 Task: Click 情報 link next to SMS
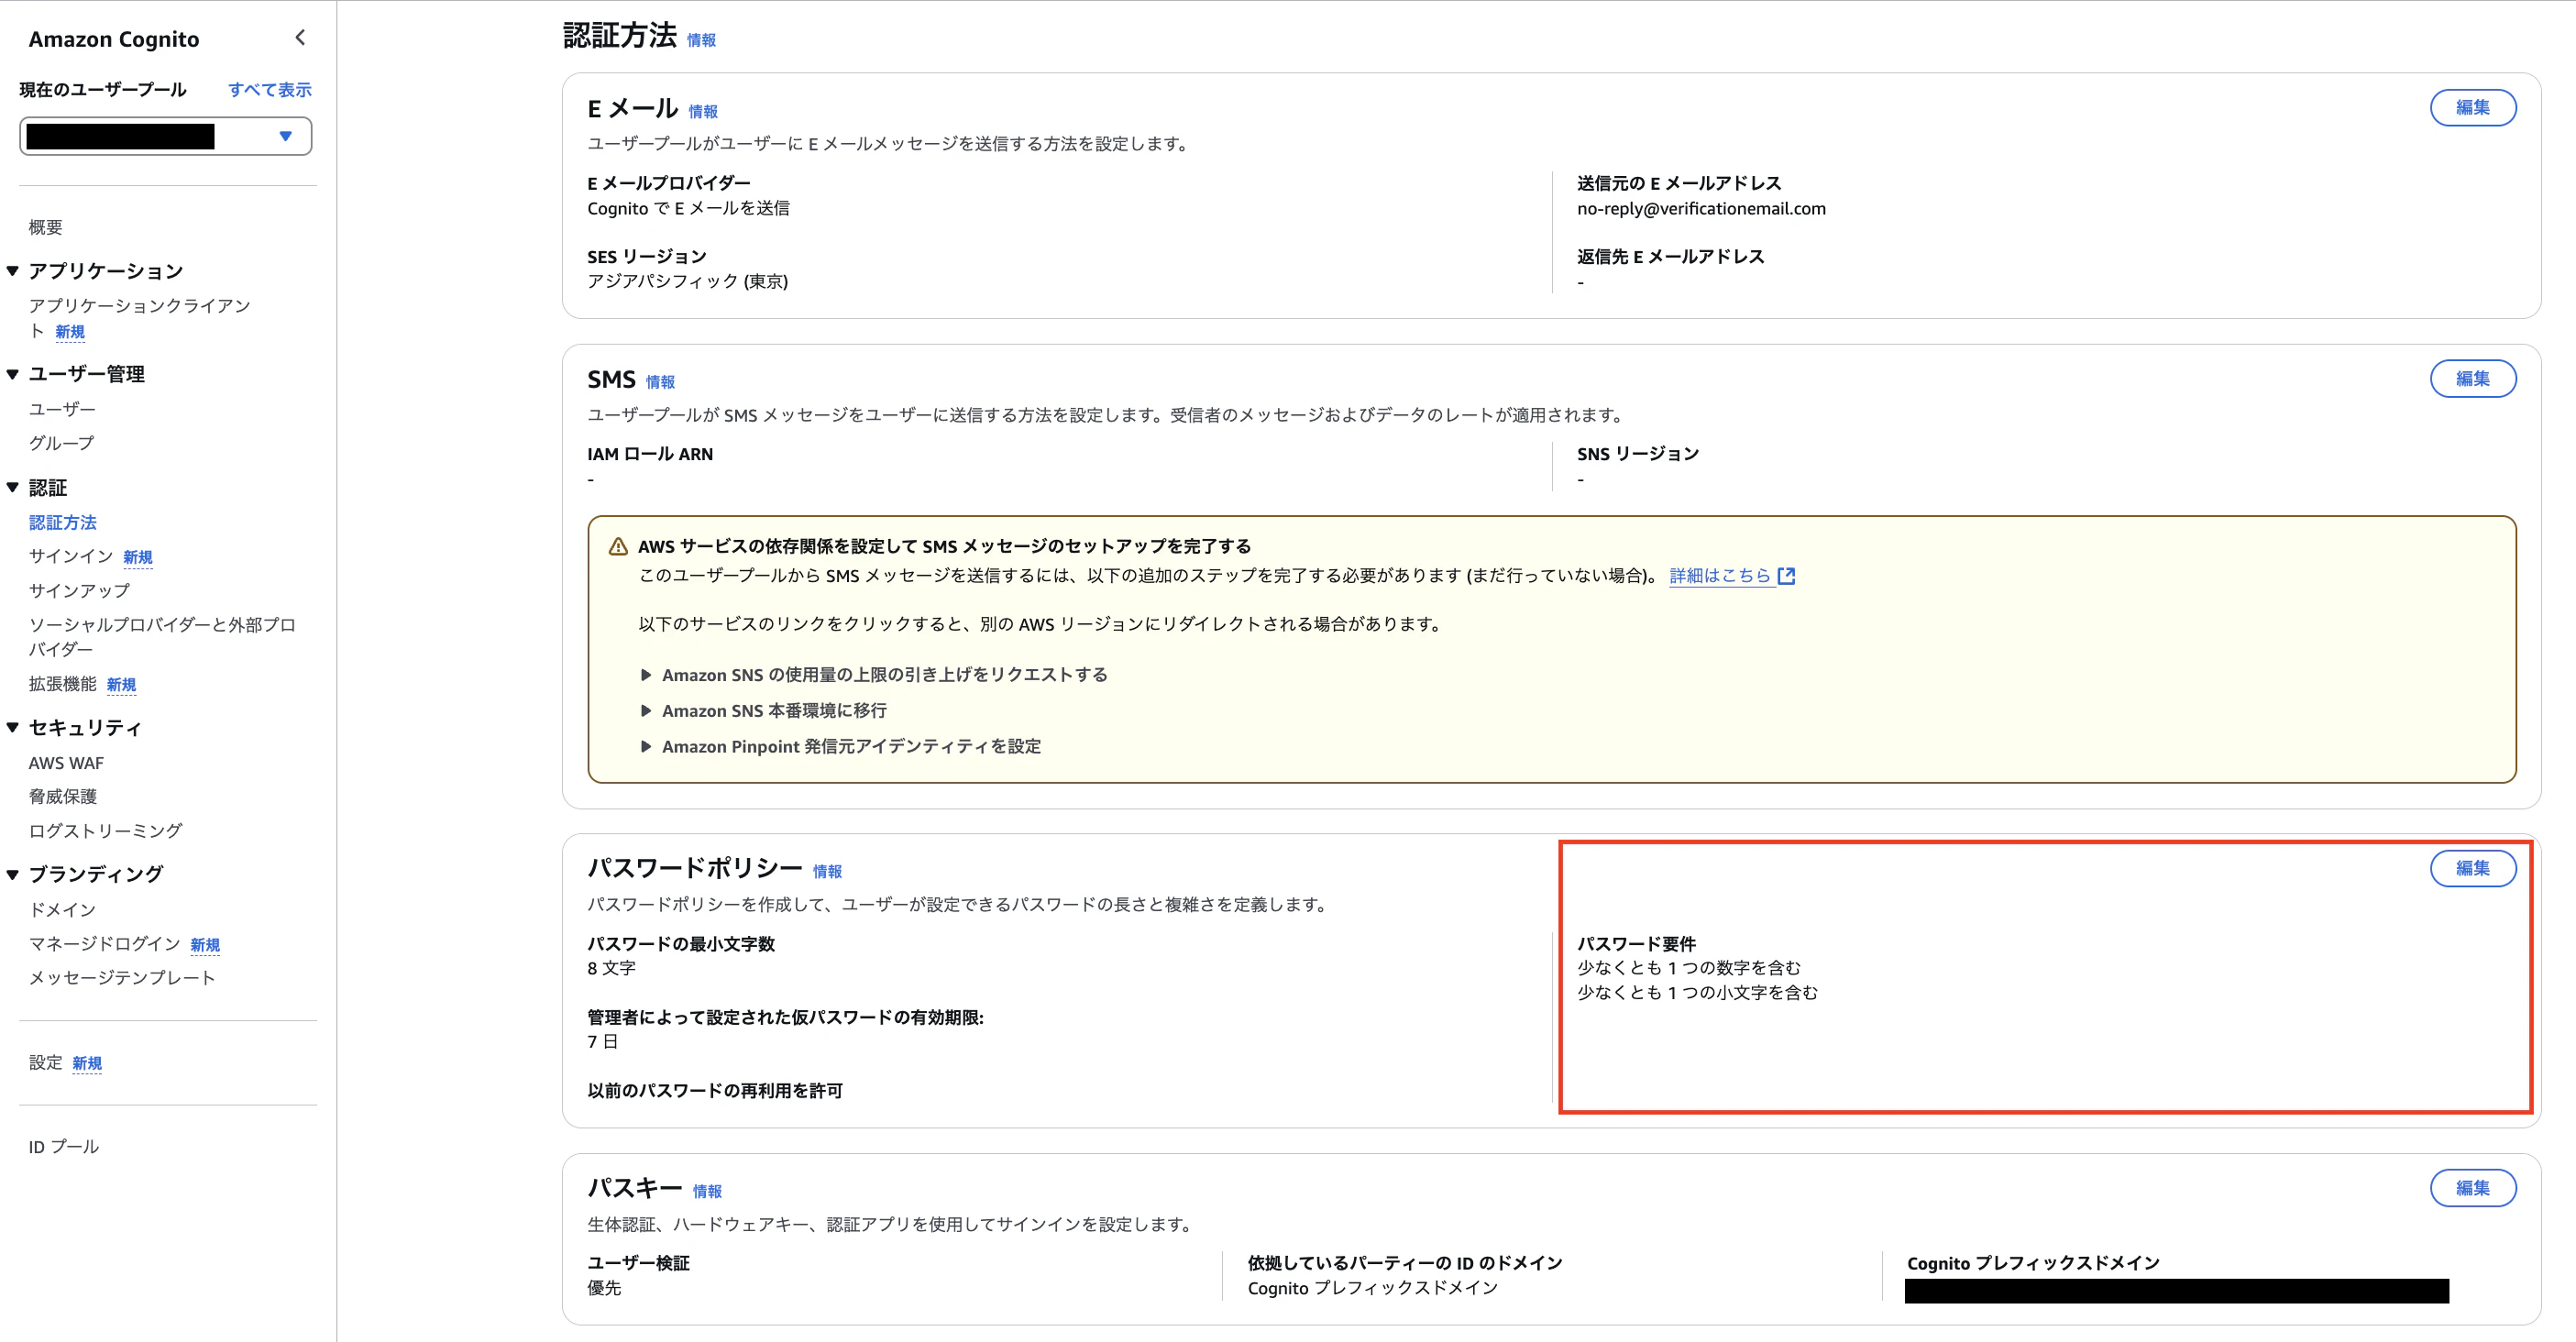click(660, 382)
